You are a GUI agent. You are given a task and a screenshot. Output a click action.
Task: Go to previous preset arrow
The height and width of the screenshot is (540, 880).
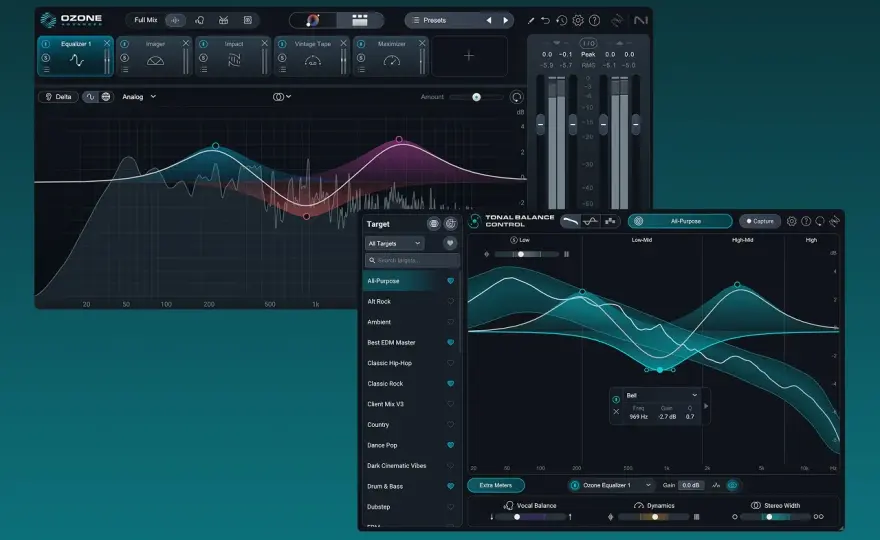tap(489, 20)
